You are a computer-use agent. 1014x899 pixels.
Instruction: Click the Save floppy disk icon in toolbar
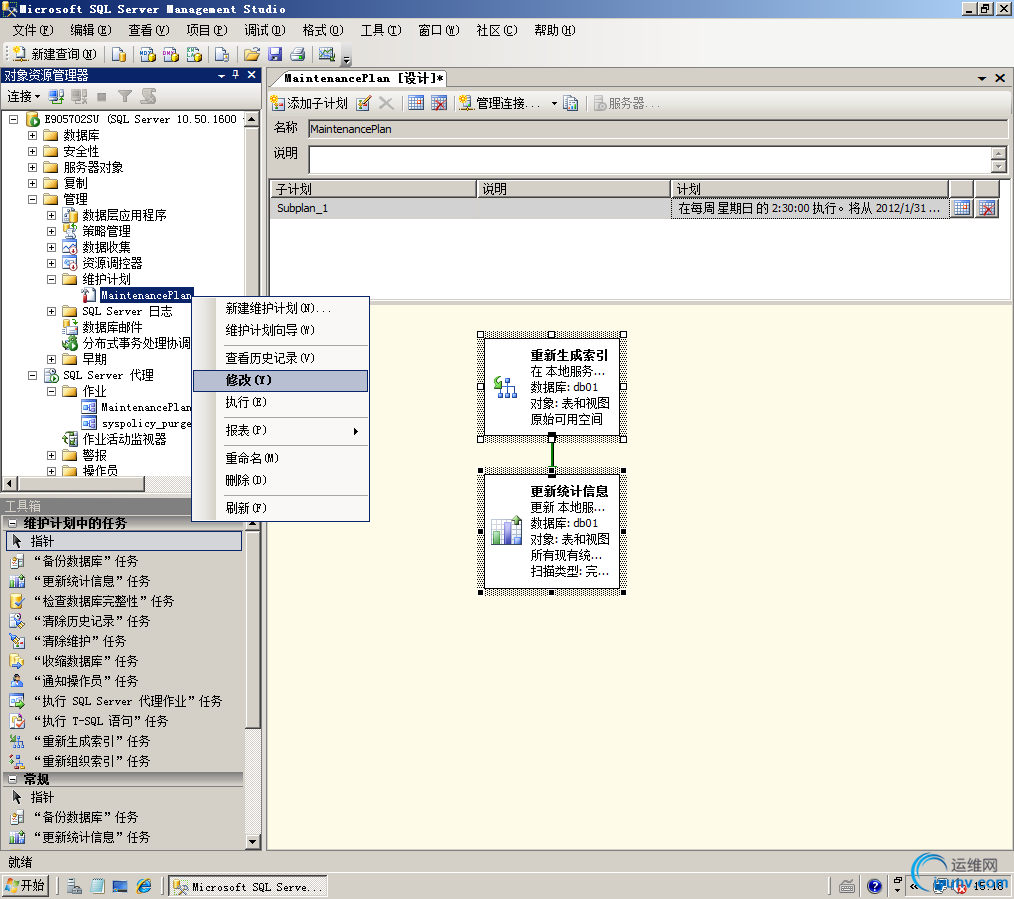pyautogui.click(x=275, y=54)
